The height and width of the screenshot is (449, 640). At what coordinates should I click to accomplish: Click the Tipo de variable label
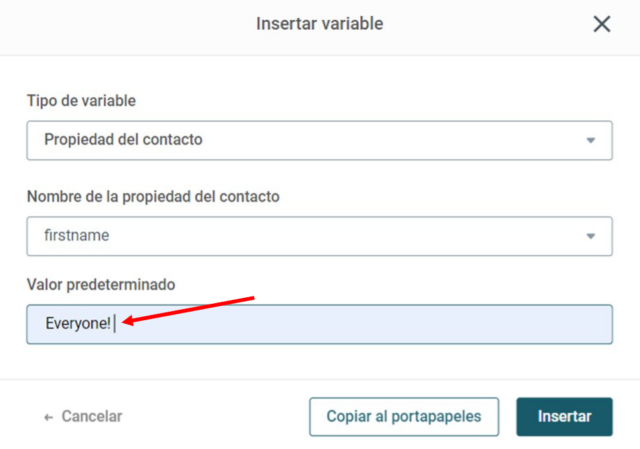[x=81, y=101]
